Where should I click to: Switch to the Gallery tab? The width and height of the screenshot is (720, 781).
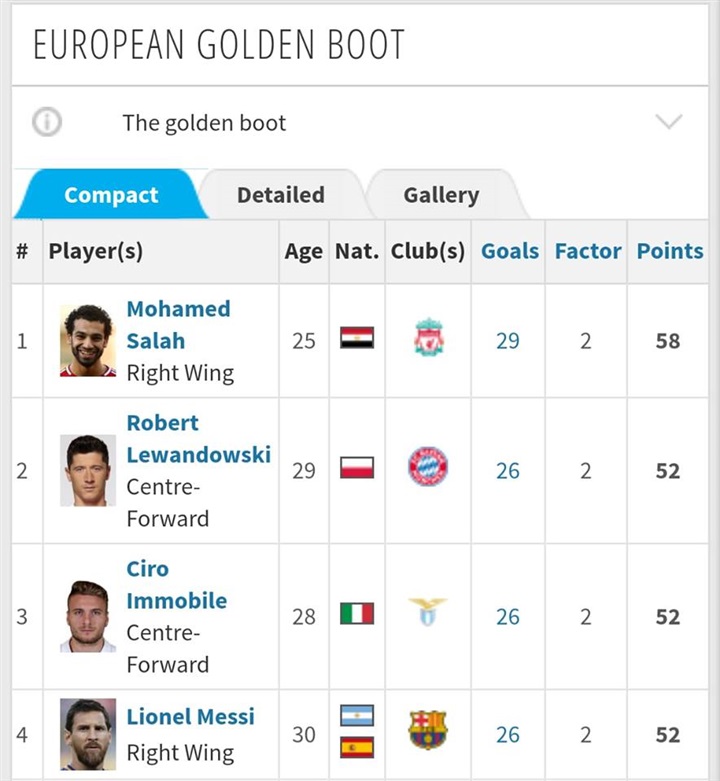441,195
